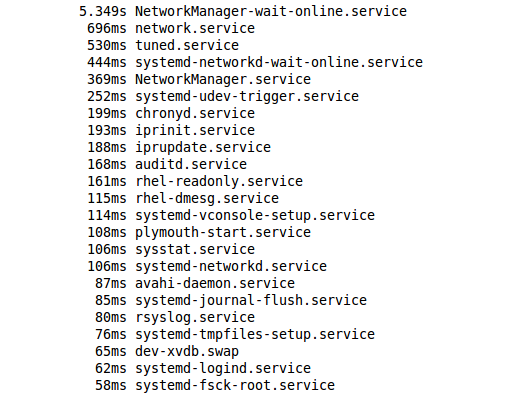Click on tuned.service text
The width and height of the screenshot is (509, 394).
click(x=187, y=45)
